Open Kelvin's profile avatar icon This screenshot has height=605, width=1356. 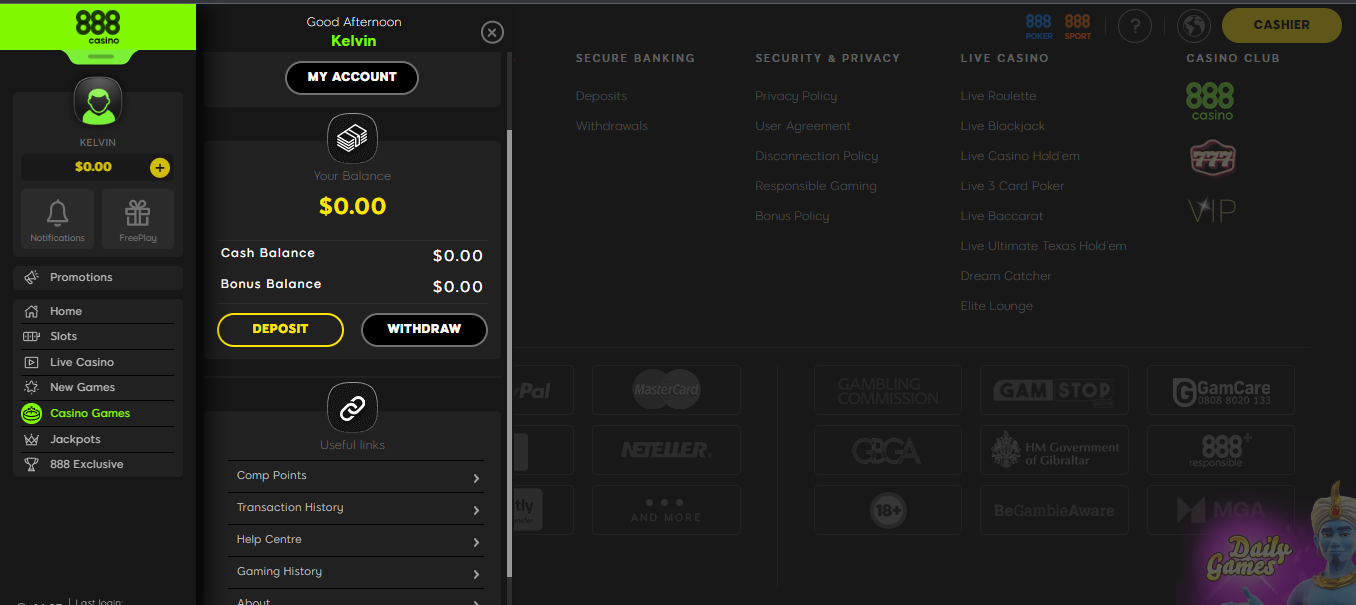pos(97,102)
